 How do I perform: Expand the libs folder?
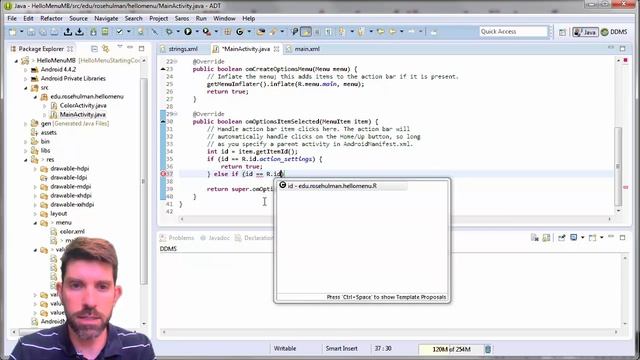click(x=26, y=151)
